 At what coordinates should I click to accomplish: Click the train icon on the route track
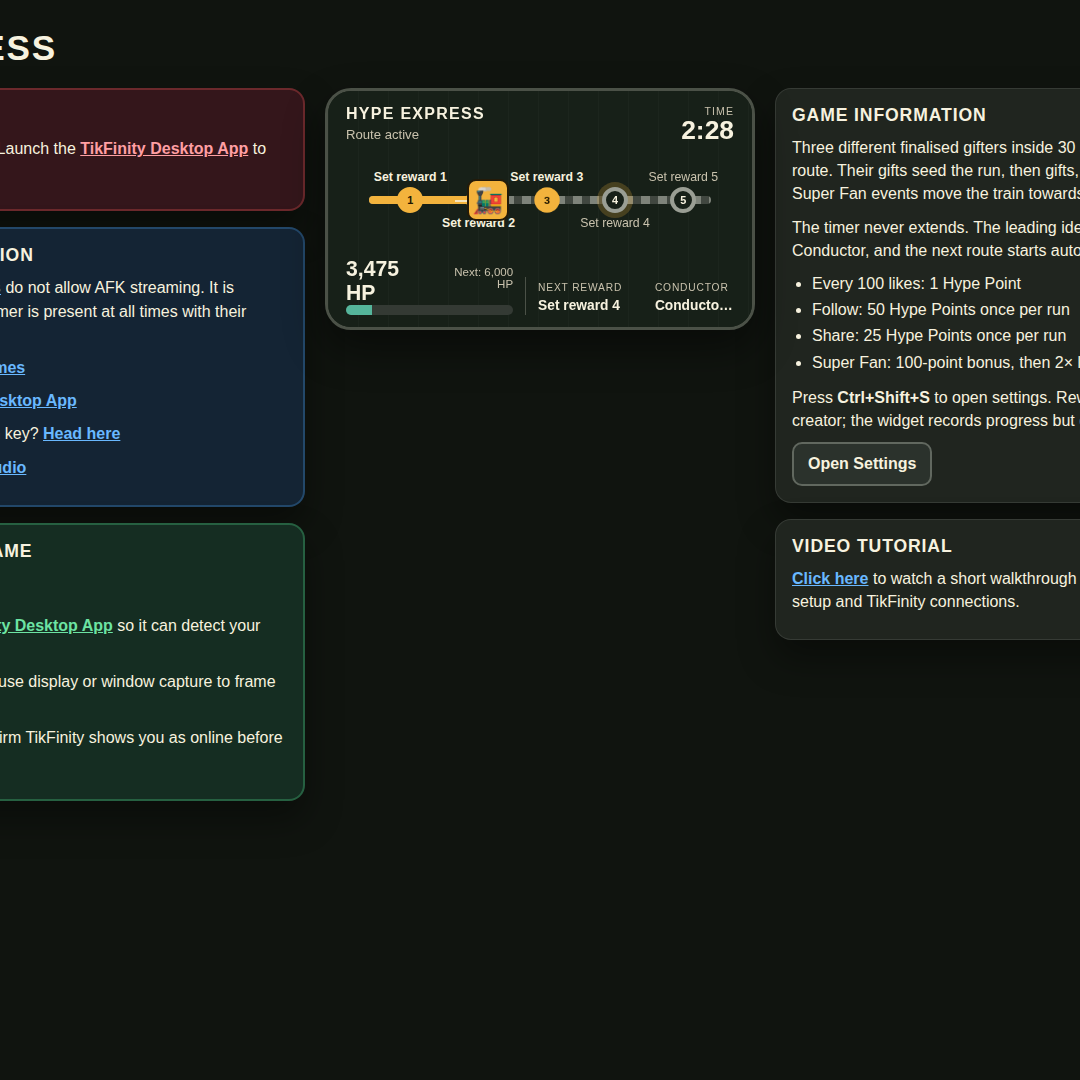(x=488, y=200)
